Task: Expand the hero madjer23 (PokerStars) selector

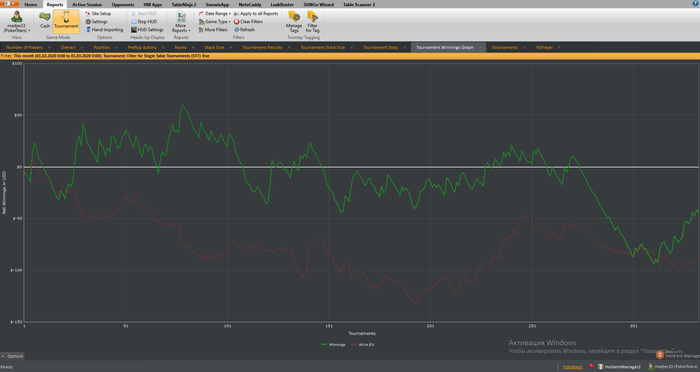Action: click(x=17, y=21)
